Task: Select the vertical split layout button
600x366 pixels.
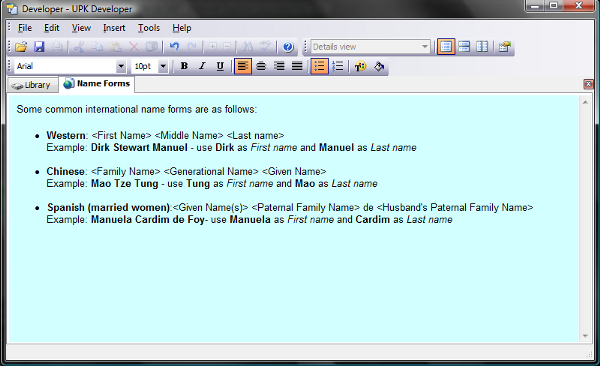Action: click(x=482, y=47)
